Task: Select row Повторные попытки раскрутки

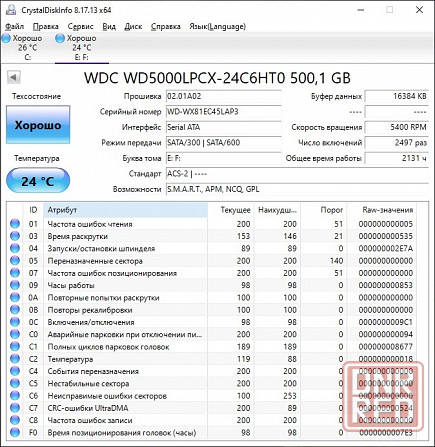Action: tap(212, 297)
